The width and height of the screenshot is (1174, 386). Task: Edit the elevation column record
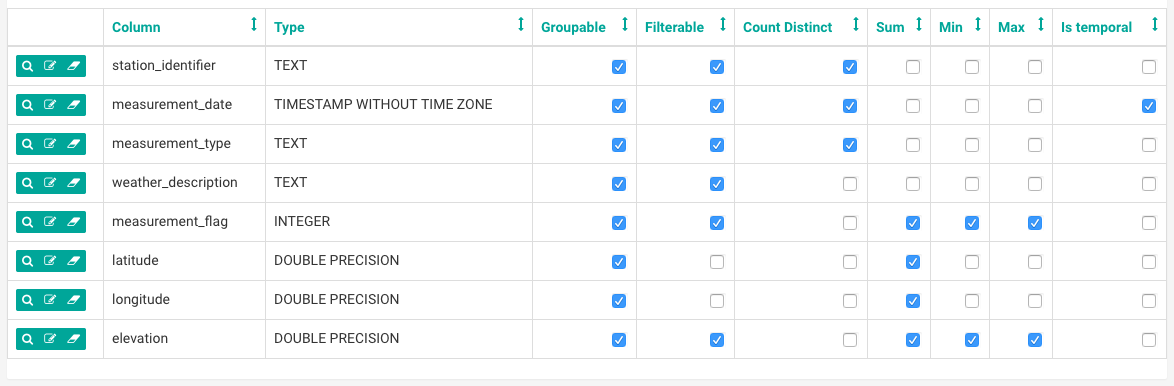pos(50,339)
